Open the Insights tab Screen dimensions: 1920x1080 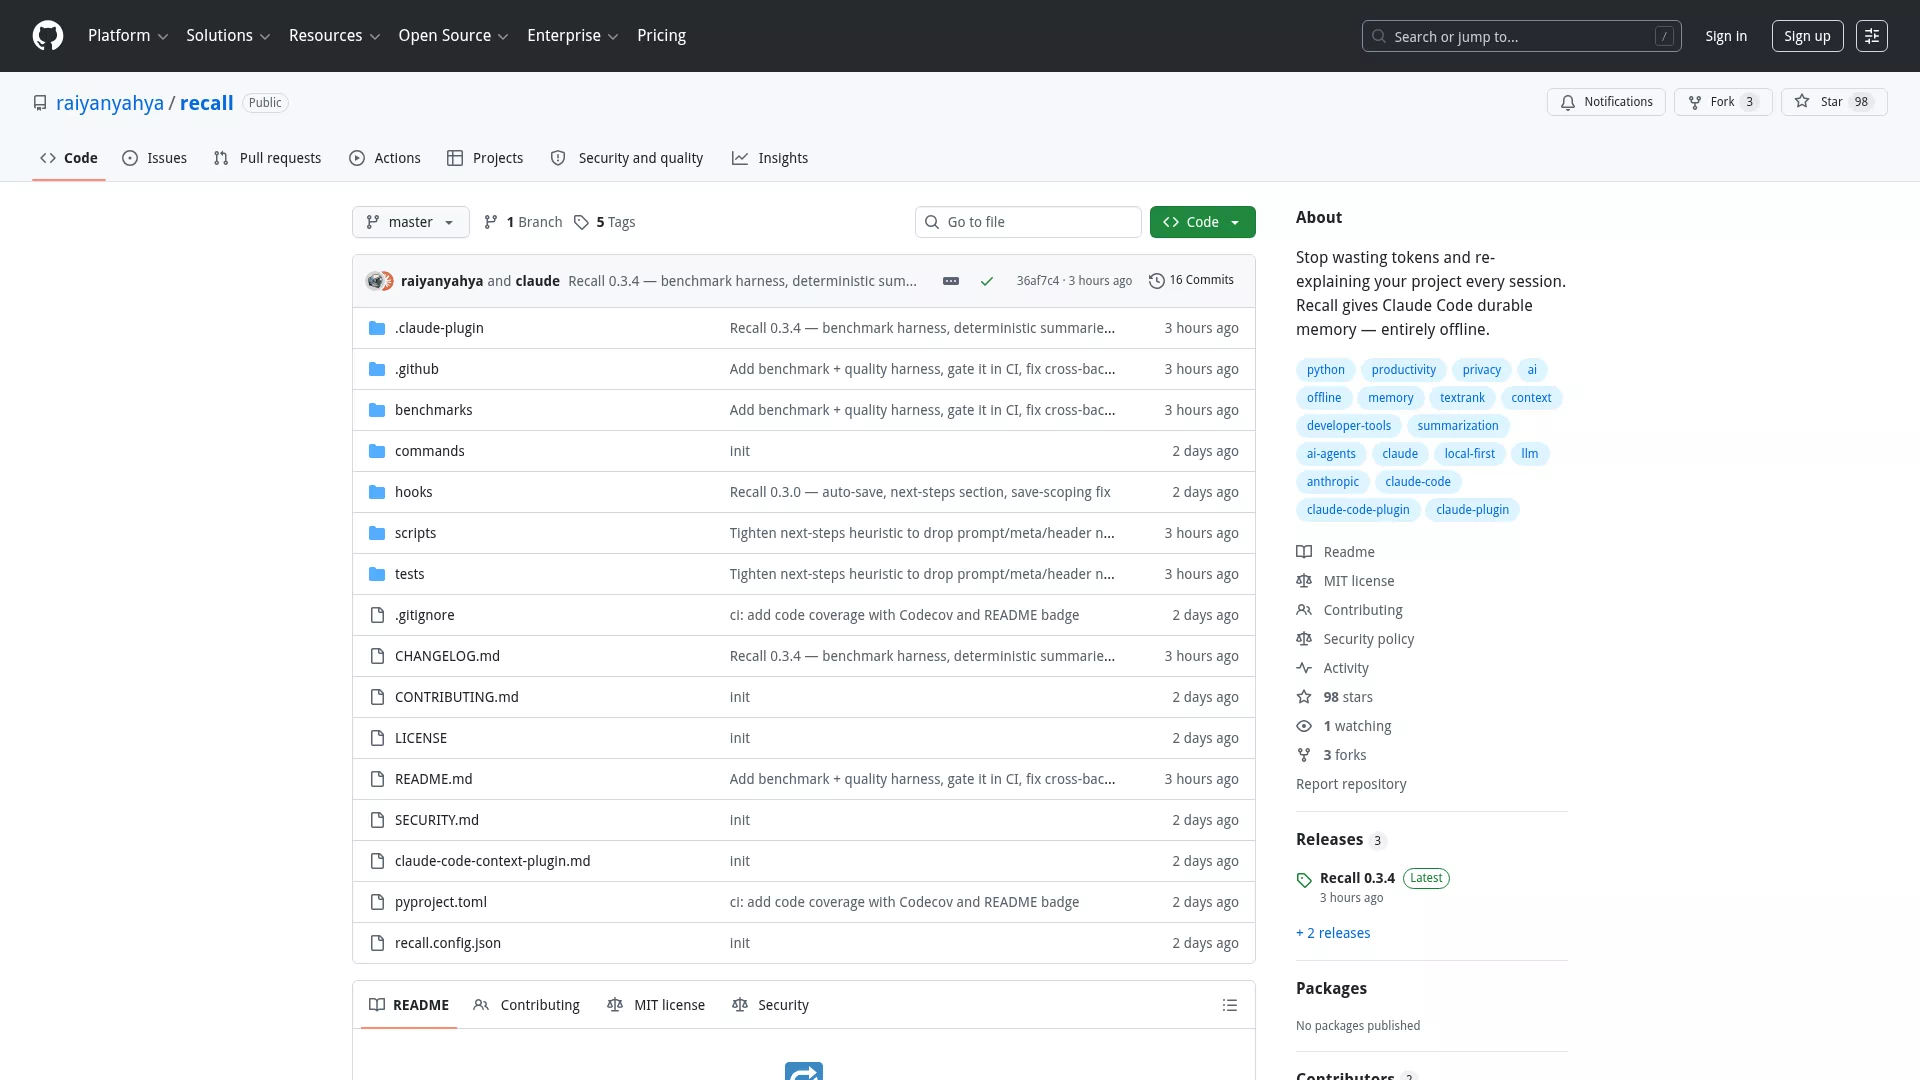[x=770, y=158]
